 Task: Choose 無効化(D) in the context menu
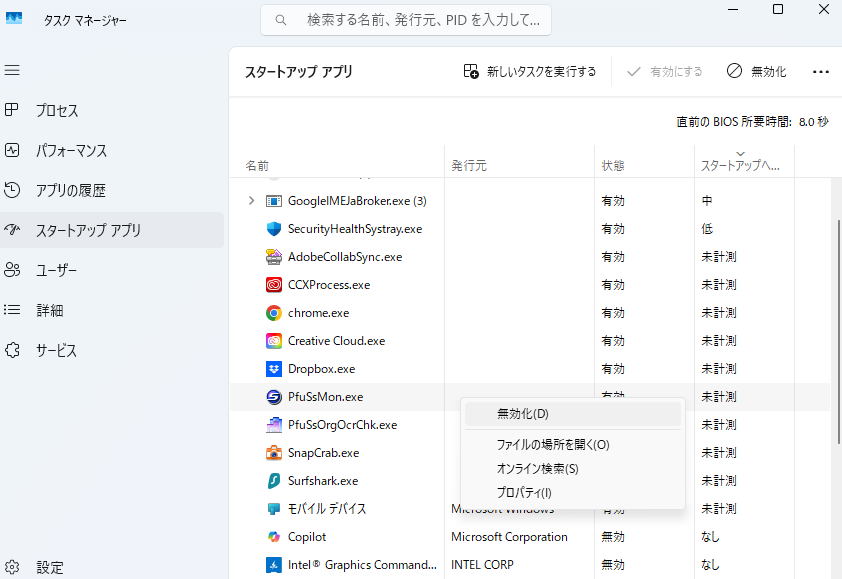pyautogui.click(x=522, y=414)
